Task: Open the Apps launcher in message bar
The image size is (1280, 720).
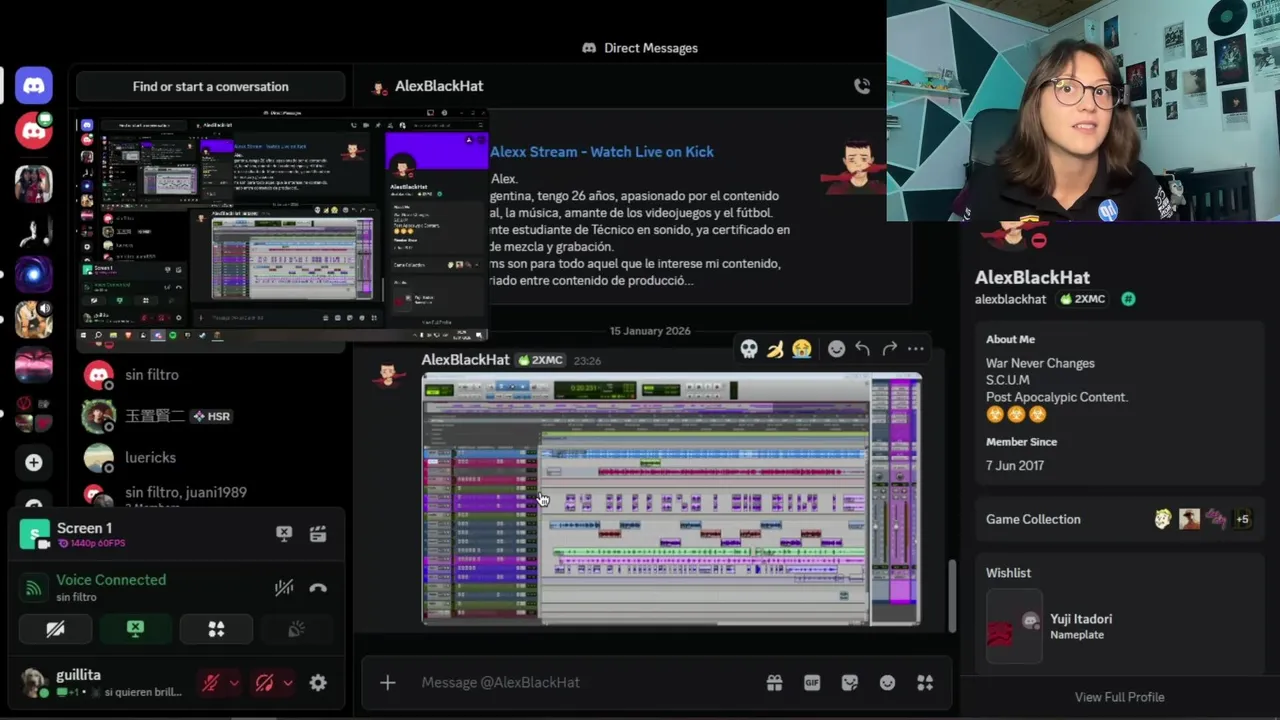Action: 925,682
